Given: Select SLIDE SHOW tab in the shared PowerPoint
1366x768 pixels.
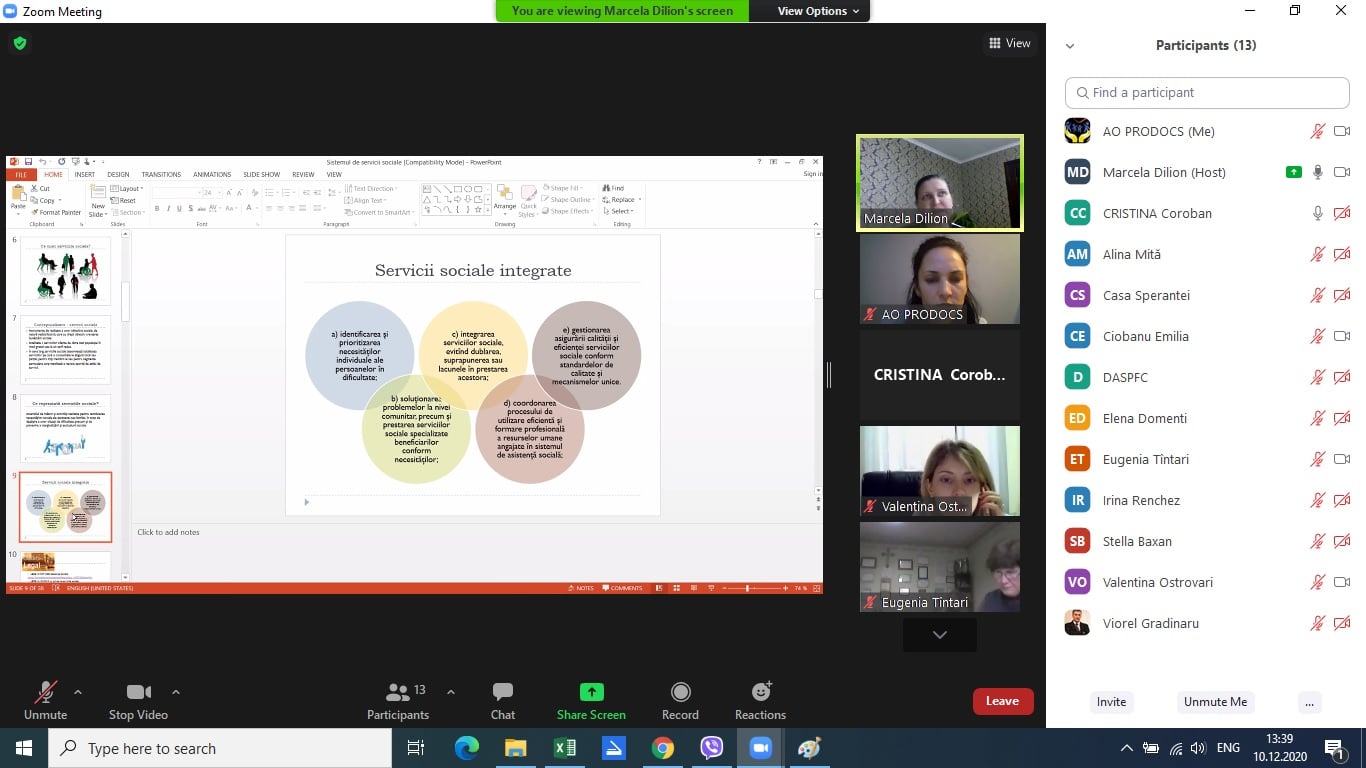Looking at the screenshot, I should pos(261,175).
